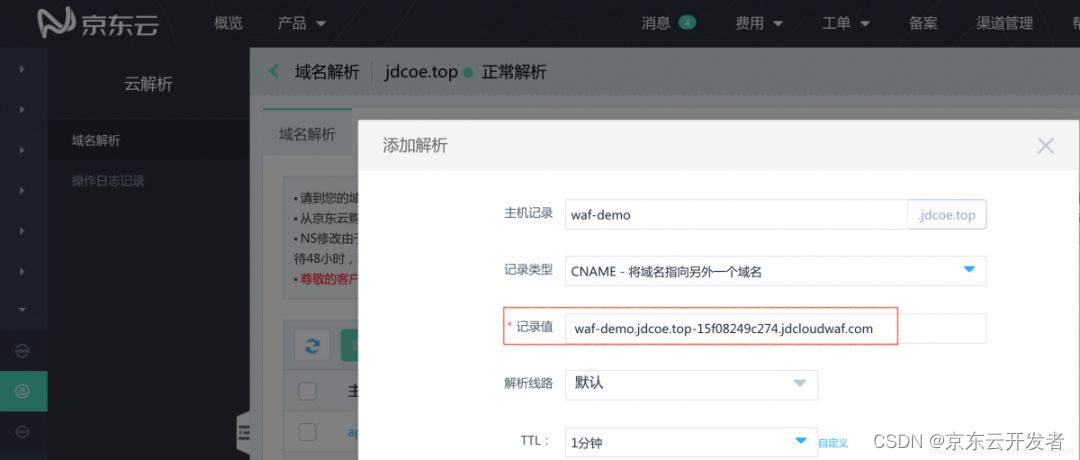This screenshot has width=1080, height=460.
Task: Open the 消息 notifications with badge 4
Action: 669,23
